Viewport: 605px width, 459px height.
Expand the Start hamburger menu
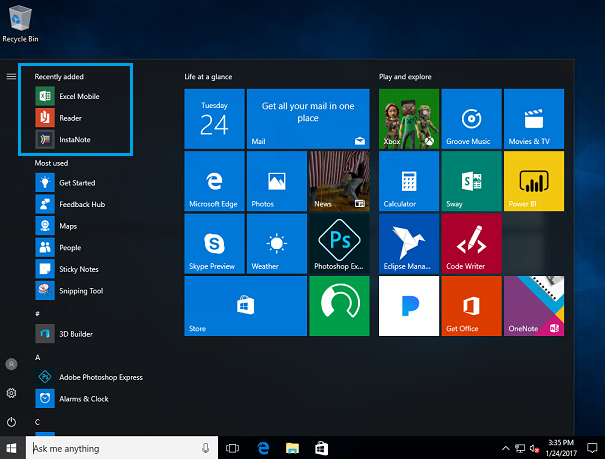tap(12, 76)
